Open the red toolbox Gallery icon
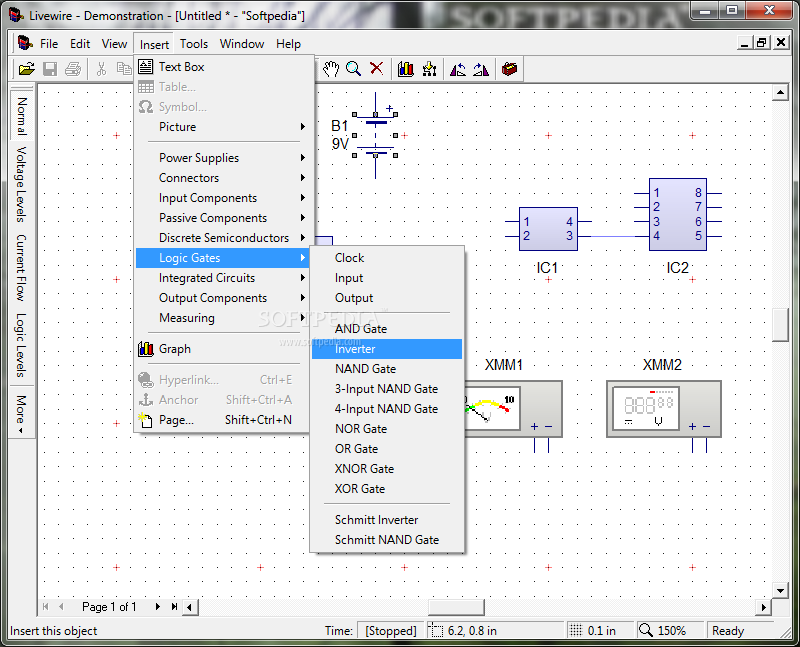This screenshot has width=800, height=647. coord(509,69)
